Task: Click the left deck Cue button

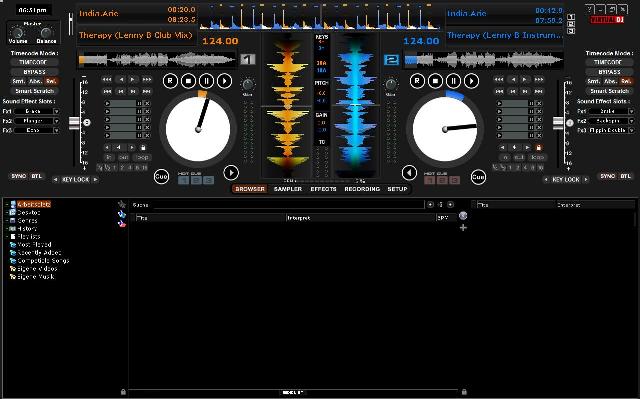Action: (x=161, y=177)
